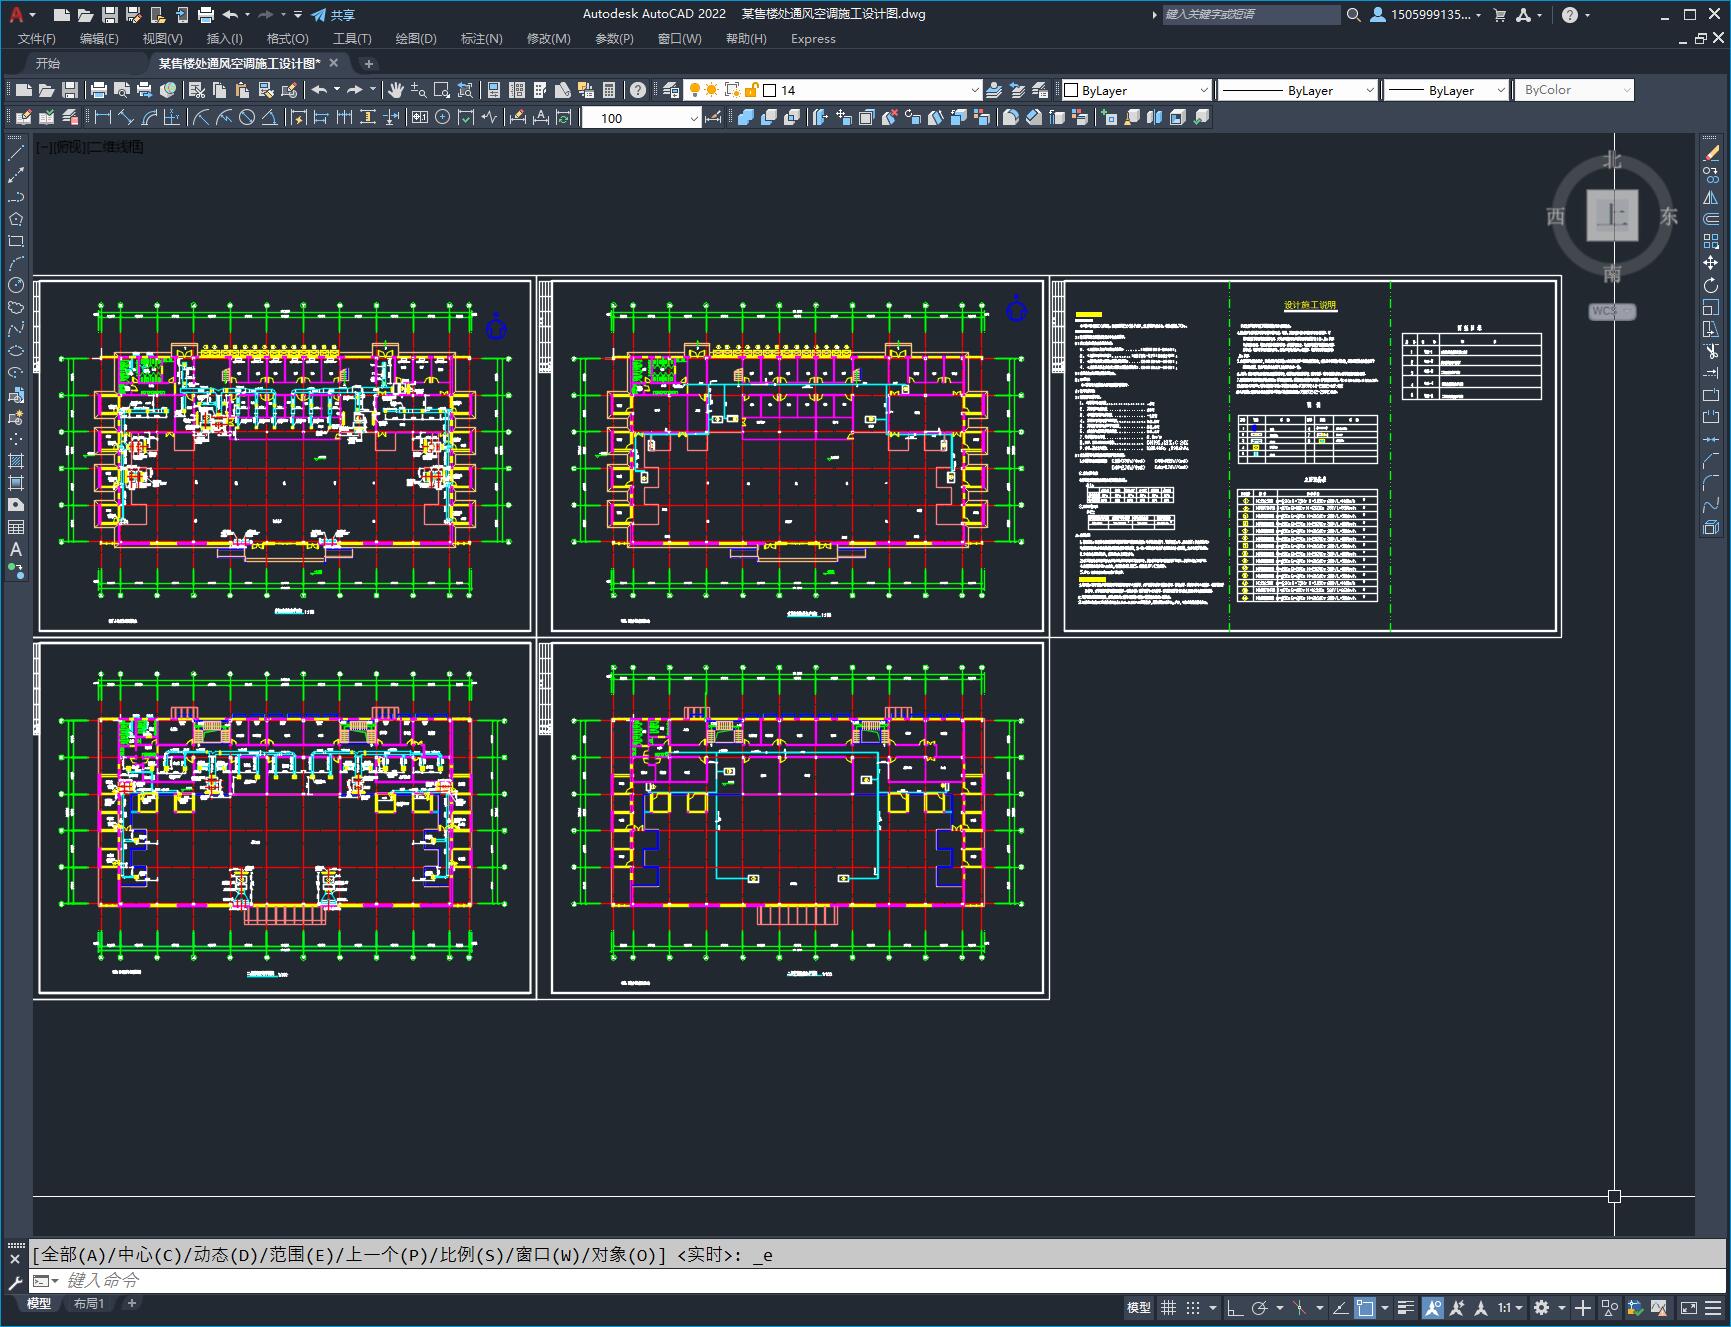Click the 模型 button in status bar
Viewport: 1731px width, 1327px height.
click(x=1139, y=1308)
